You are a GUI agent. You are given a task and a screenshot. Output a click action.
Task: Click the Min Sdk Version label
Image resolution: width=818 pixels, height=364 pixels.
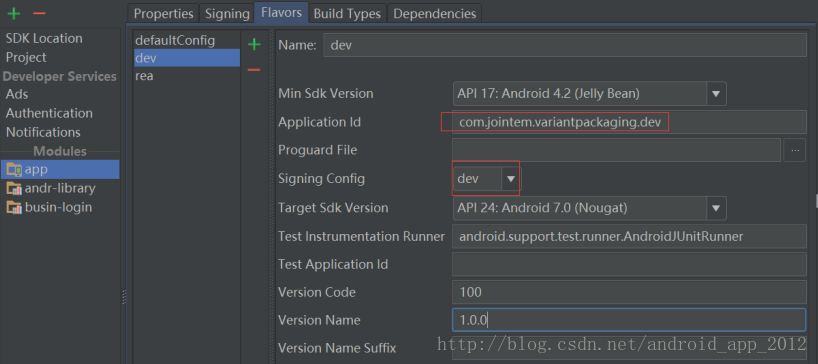[x=326, y=94]
